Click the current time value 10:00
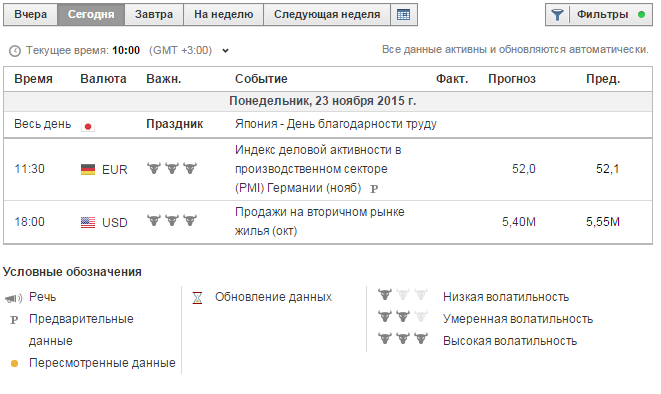 [126, 51]
